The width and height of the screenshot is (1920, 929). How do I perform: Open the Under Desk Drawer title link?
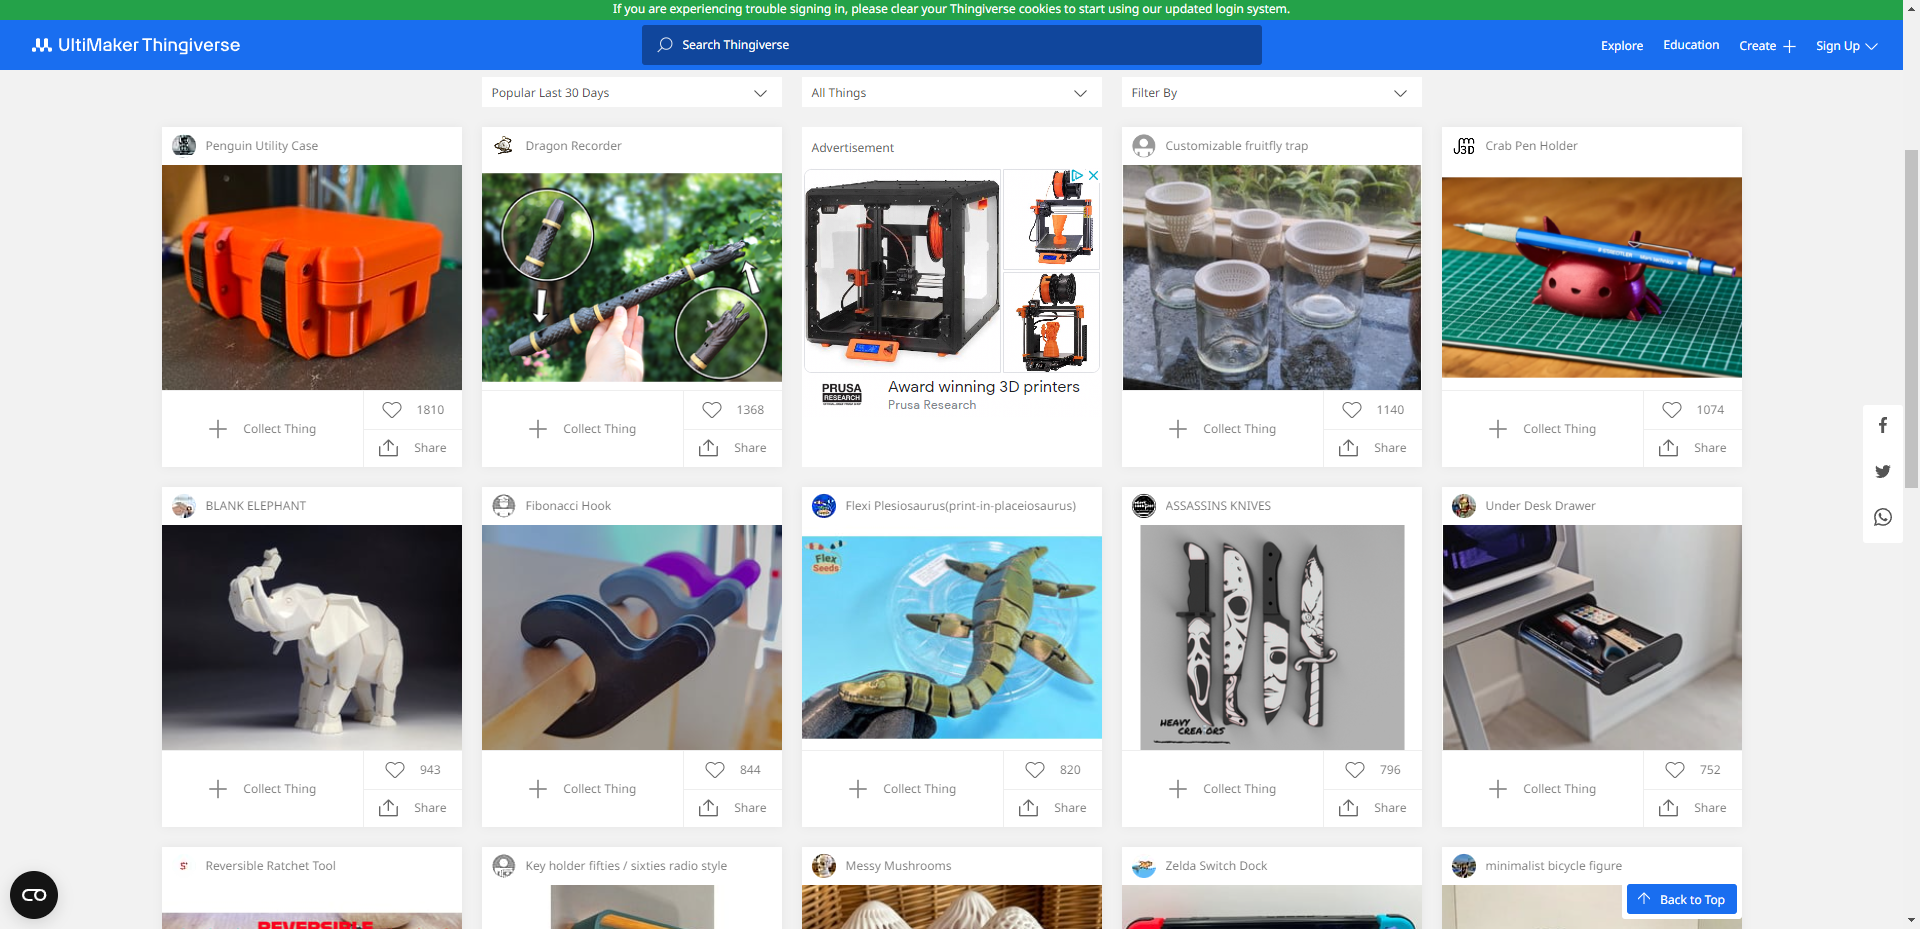pyautogui.click(x=1540, y=506)
